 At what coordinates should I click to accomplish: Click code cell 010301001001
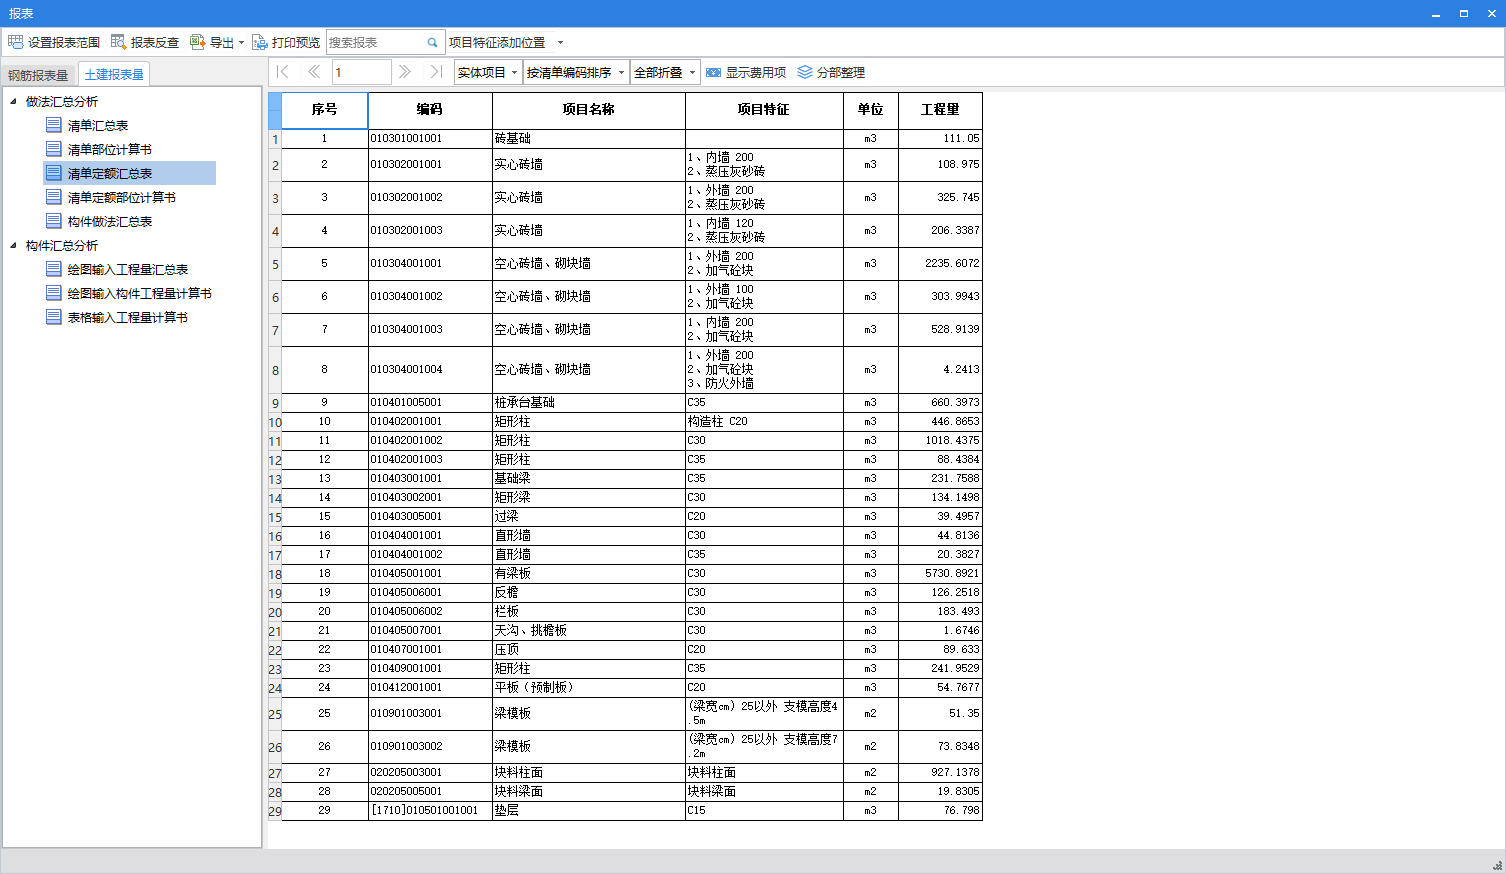pos(430,139)
